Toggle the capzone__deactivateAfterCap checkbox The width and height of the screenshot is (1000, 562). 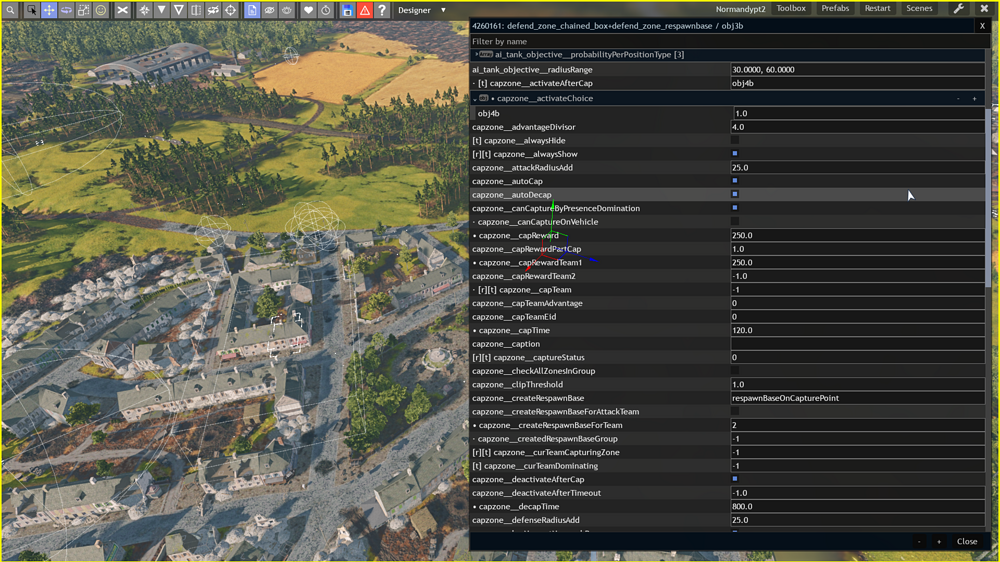pos(735,479)
